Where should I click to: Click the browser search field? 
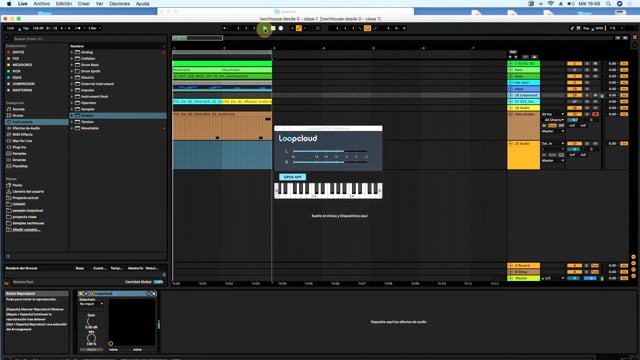coord(88,39)
